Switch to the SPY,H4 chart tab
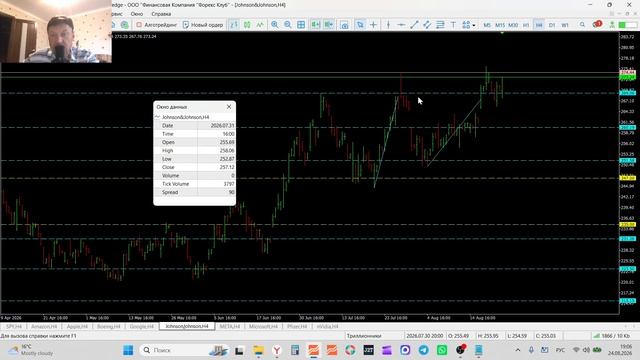Image resolution: width=640 pixels, height=360 pixels. coord(13,327)
